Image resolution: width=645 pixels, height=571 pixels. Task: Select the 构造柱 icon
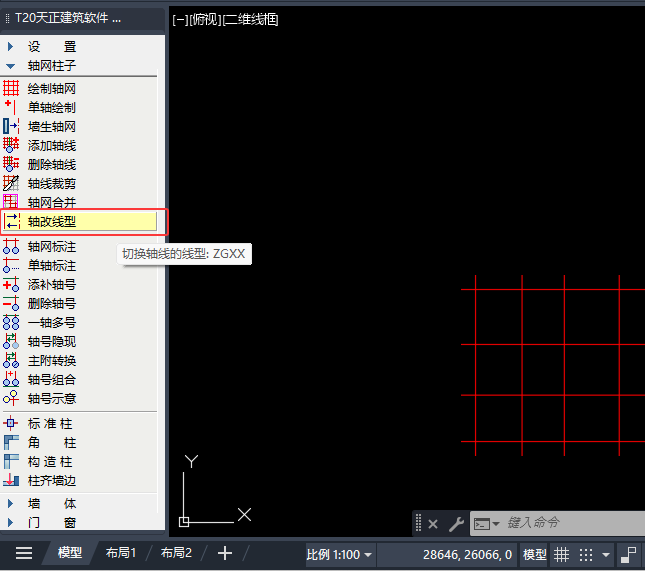(11, 461)
